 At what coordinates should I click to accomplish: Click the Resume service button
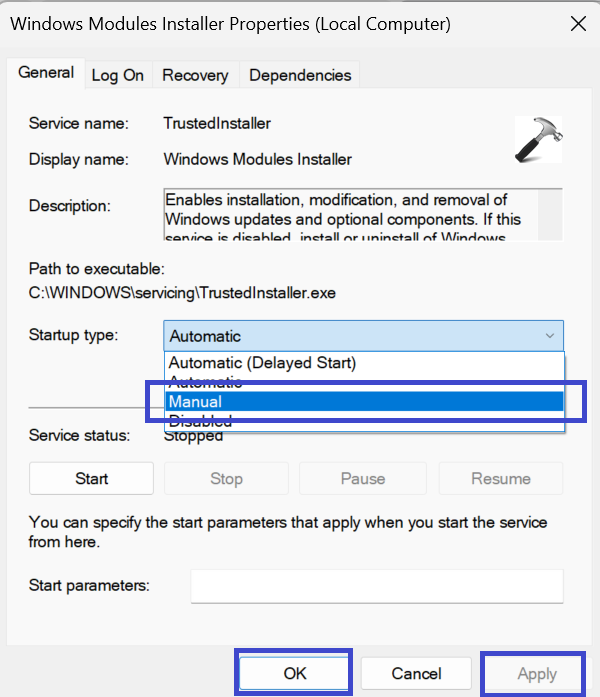(x=501, y=478)
